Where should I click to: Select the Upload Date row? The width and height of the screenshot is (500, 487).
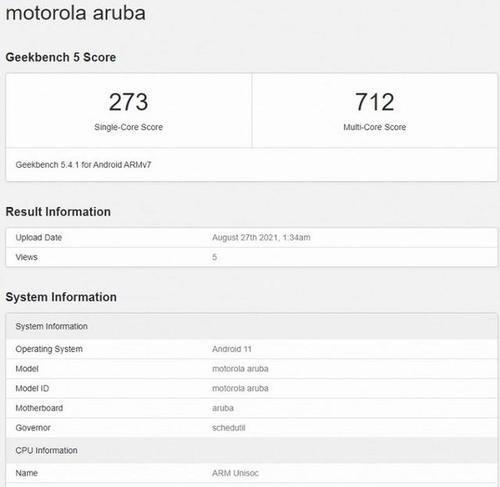pos(252,238)
